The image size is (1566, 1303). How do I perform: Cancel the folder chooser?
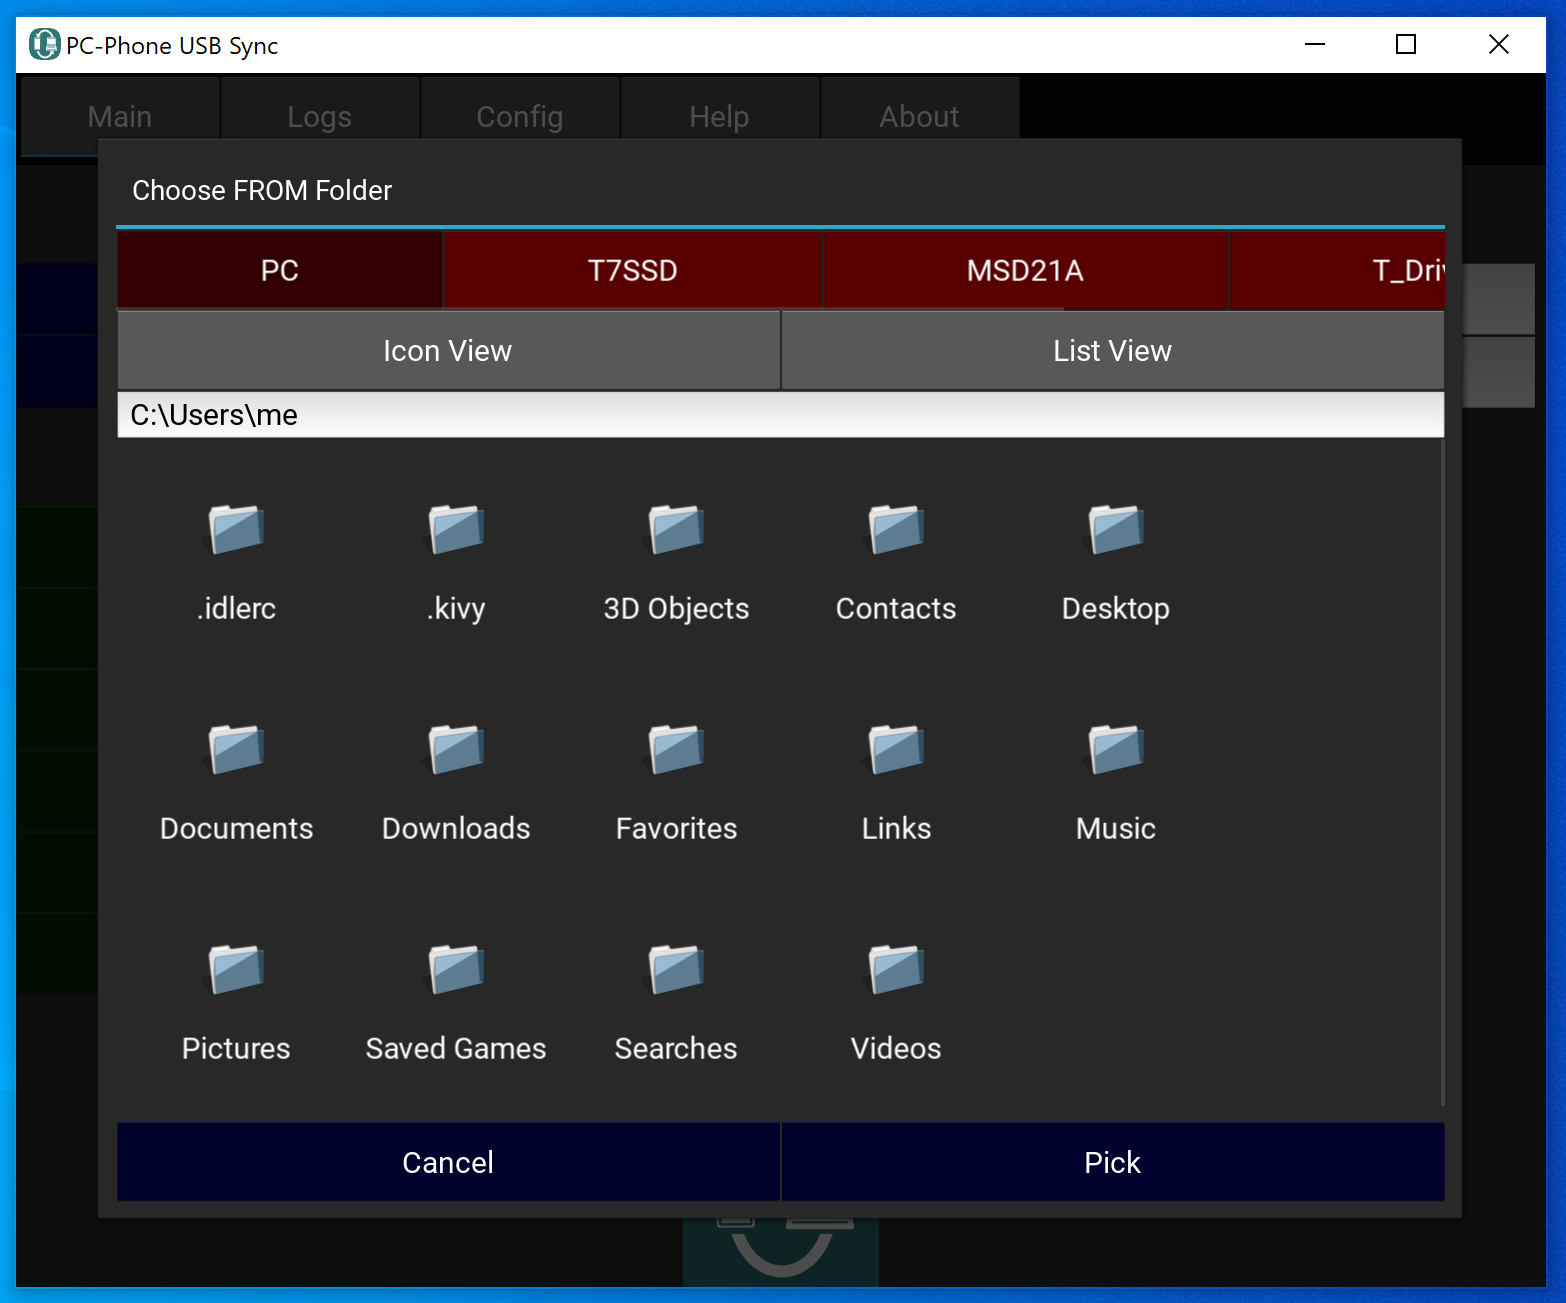[x=448, y=1162]
